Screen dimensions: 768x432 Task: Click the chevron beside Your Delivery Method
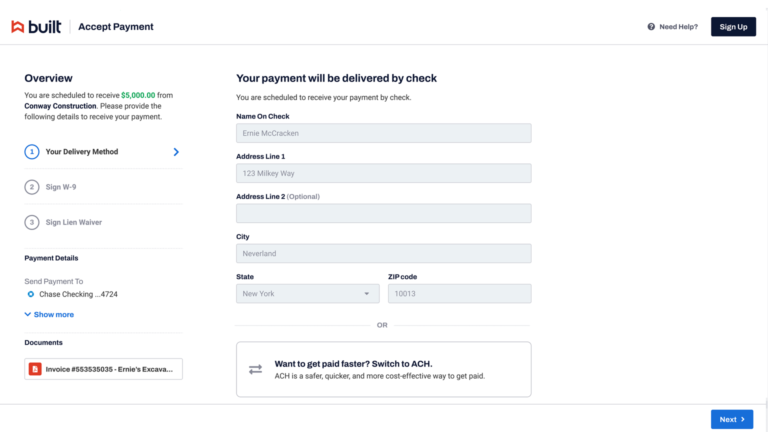(176, 152)
